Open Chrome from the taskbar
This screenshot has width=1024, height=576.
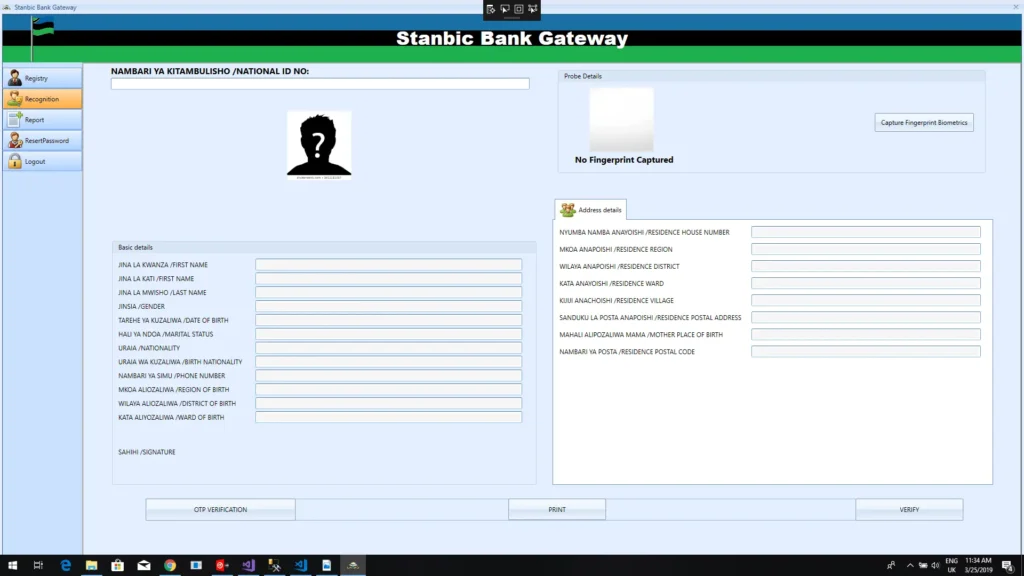(x=170, y=565)
